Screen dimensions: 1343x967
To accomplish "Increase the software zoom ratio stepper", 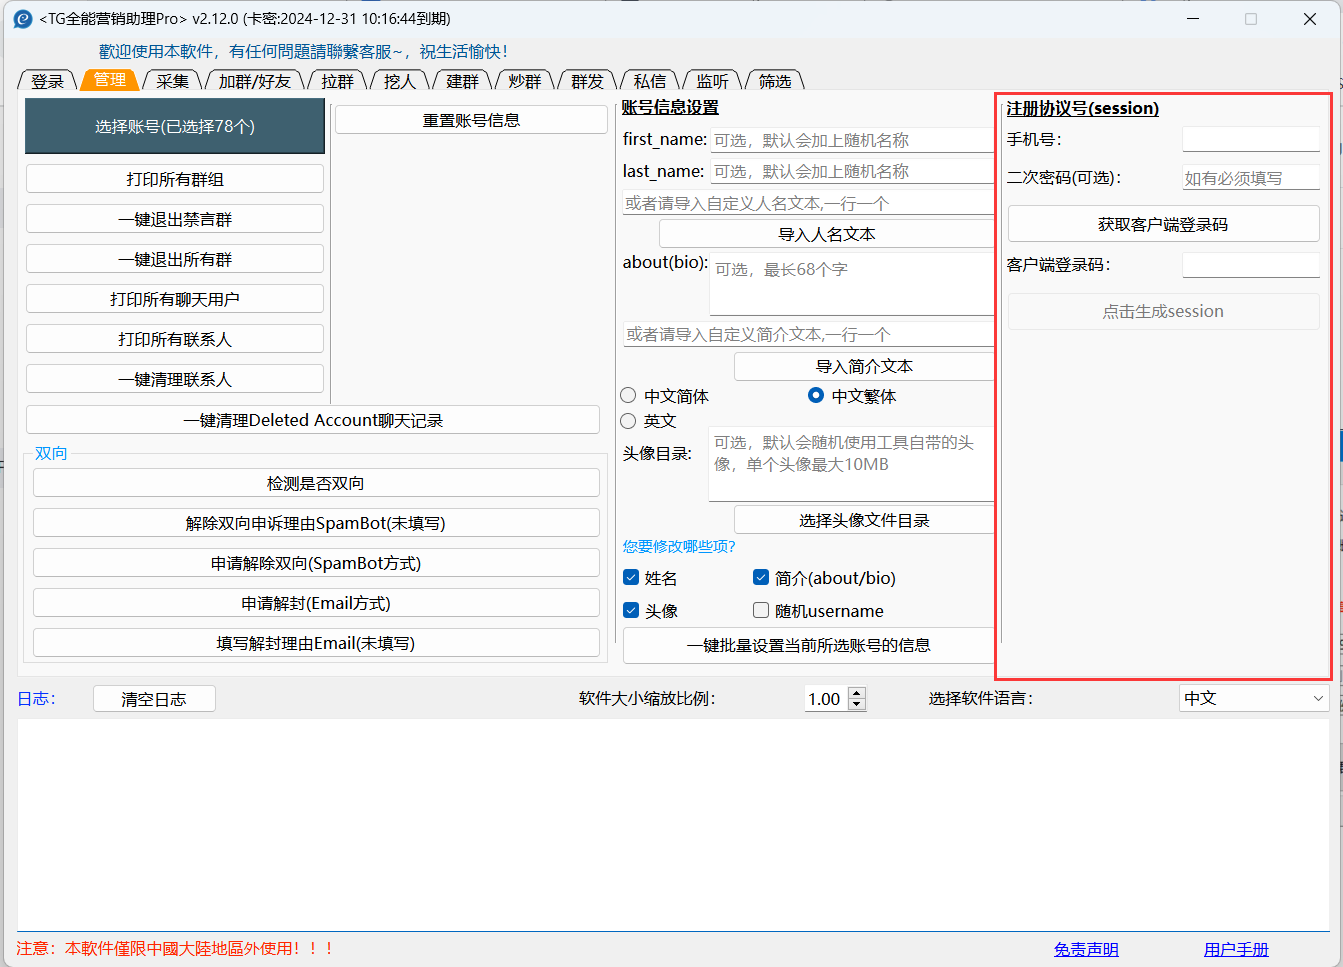I will pyautogui.click(x=856, y=693).
